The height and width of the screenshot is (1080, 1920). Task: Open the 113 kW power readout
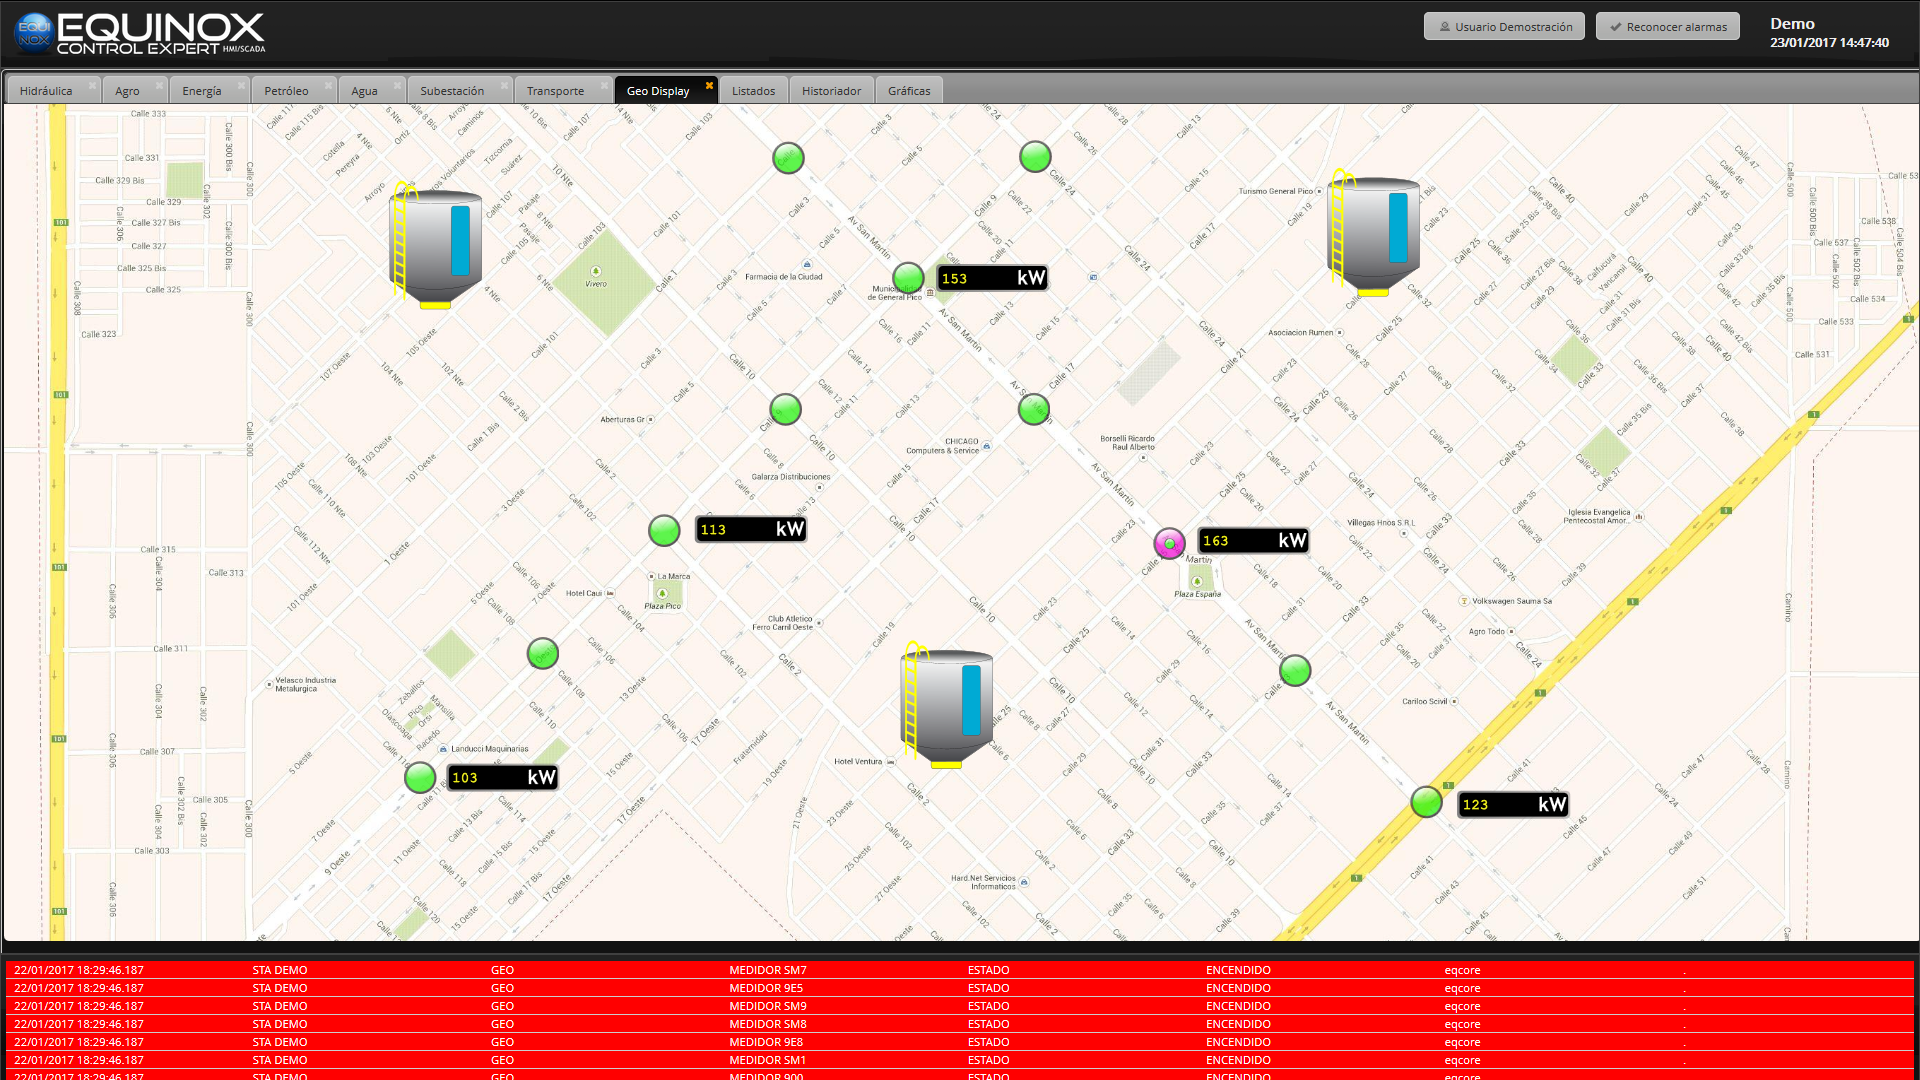click(751, 529)
